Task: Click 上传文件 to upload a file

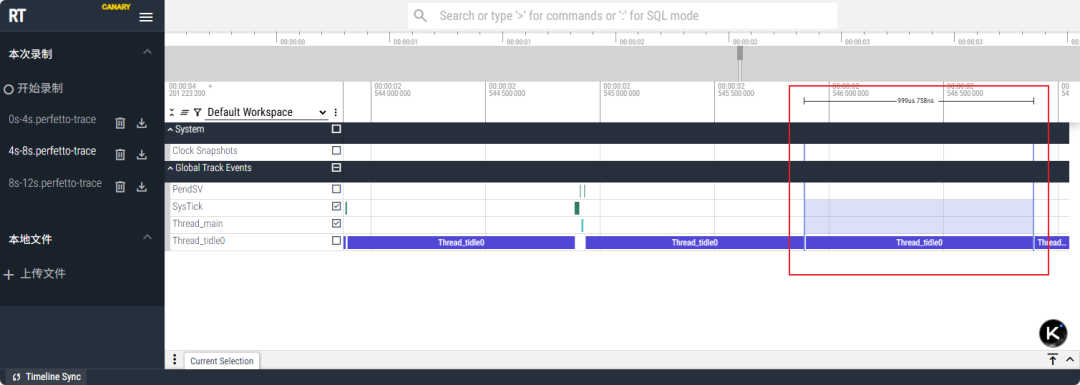Action: coord(43,274)
